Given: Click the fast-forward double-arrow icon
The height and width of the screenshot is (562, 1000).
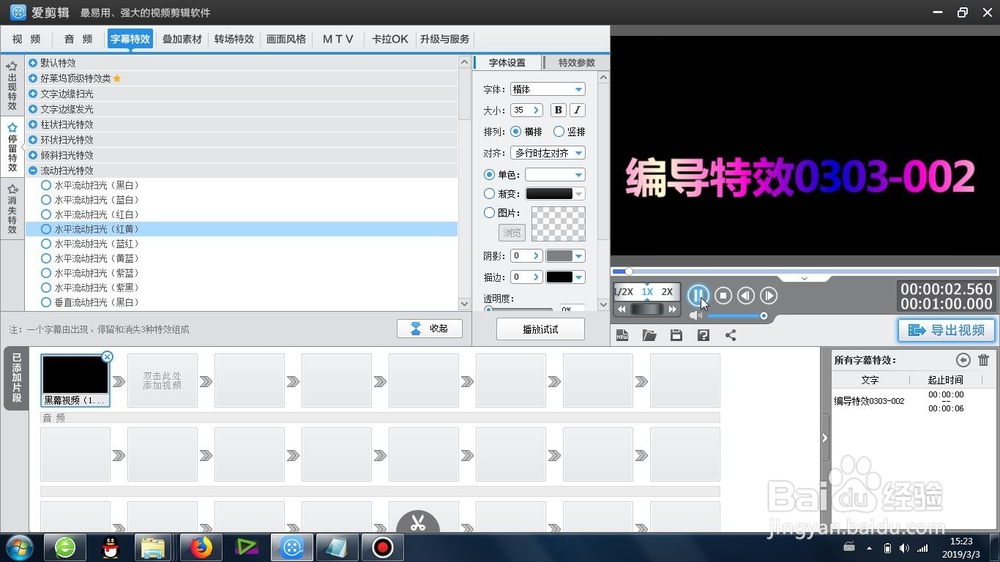Looking at the screenshot, I should click(672, 309).
